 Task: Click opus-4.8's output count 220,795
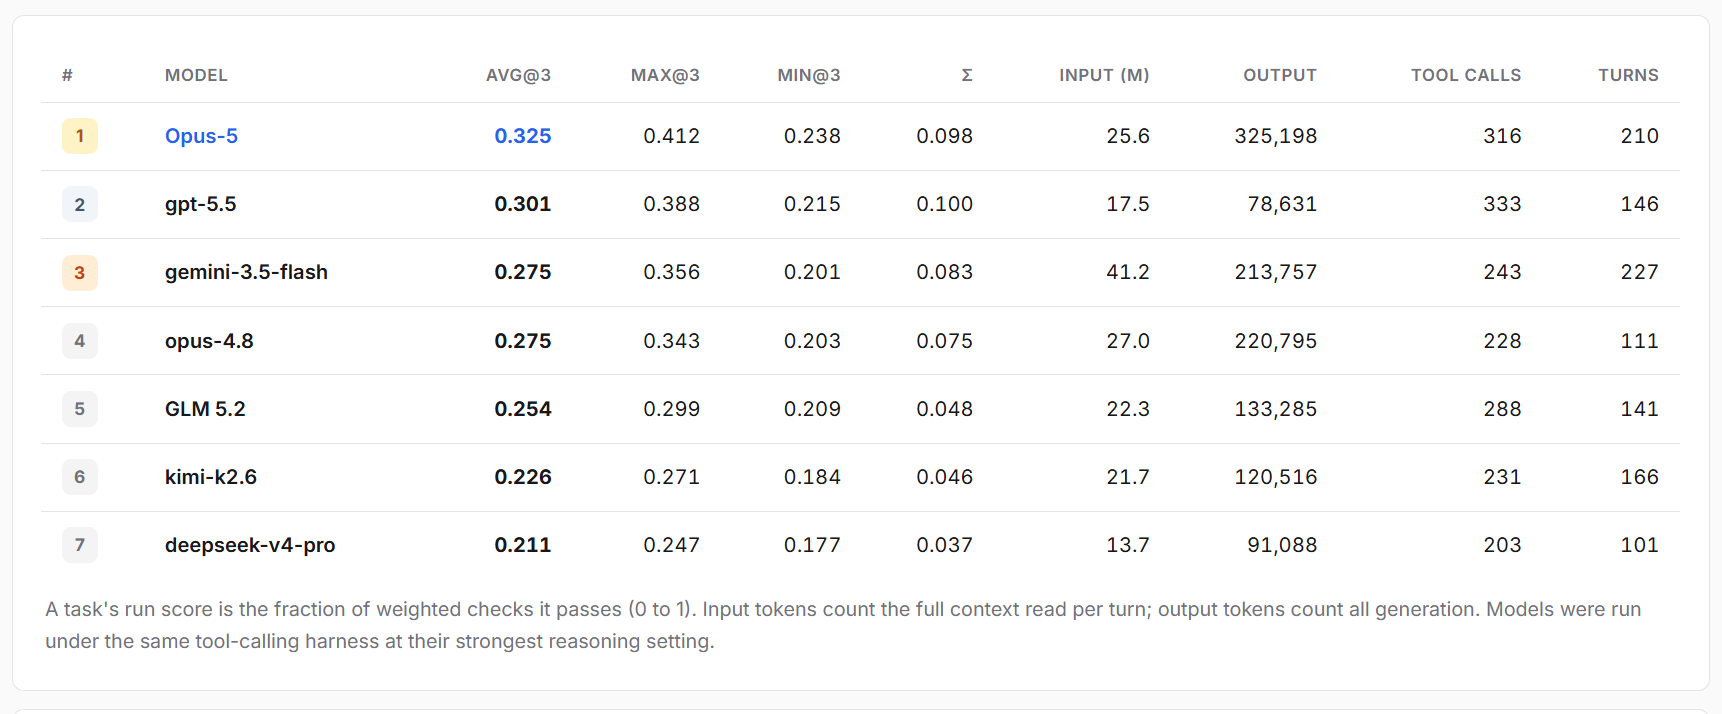(x=1276, y=341)
